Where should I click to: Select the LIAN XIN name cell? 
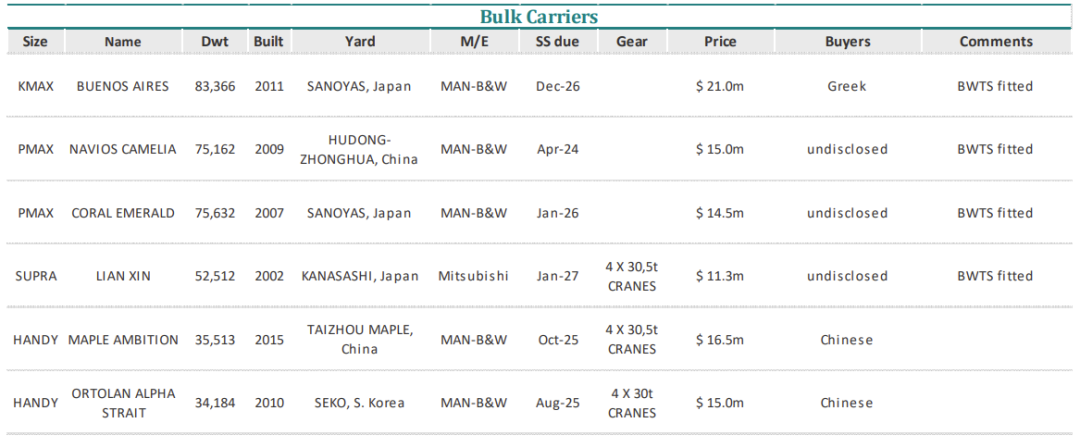point(123,276)
